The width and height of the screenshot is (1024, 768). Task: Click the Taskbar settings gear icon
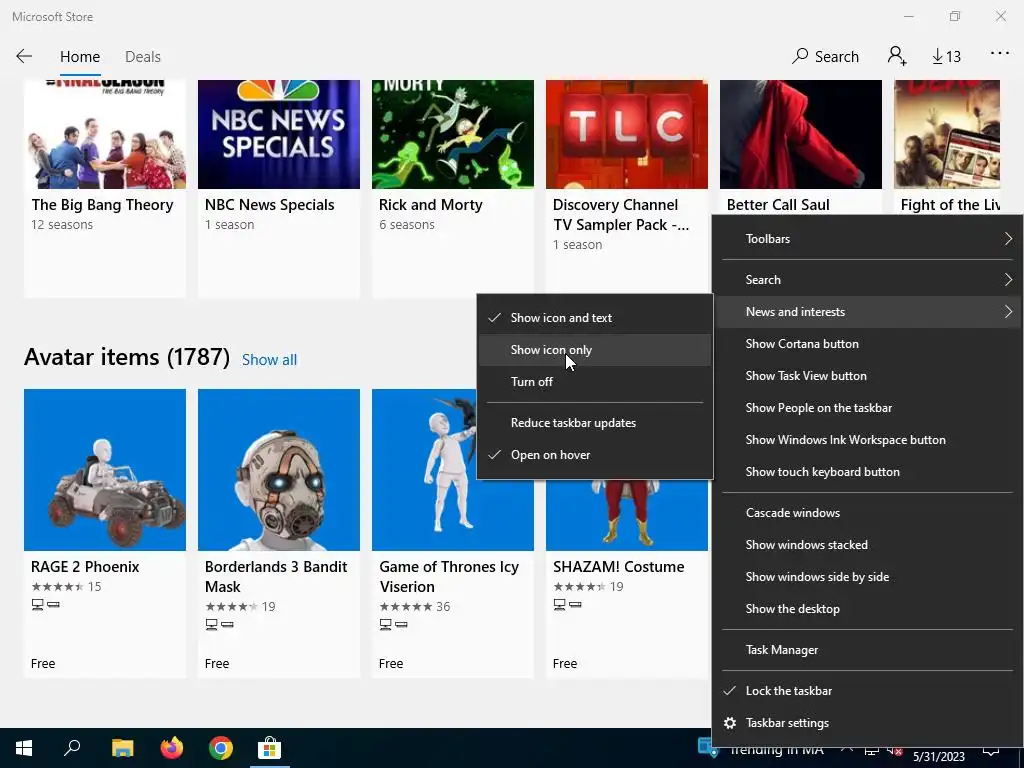click(x=730, y=723)
